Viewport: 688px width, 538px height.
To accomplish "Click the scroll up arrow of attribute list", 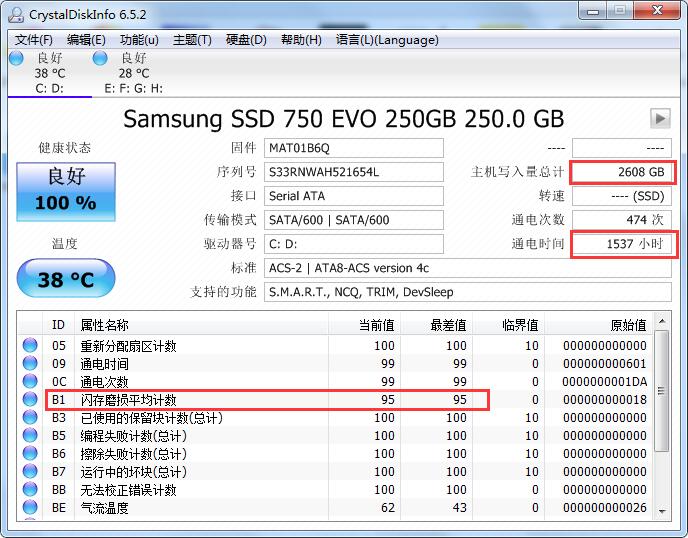I will (x=662, y=322).
